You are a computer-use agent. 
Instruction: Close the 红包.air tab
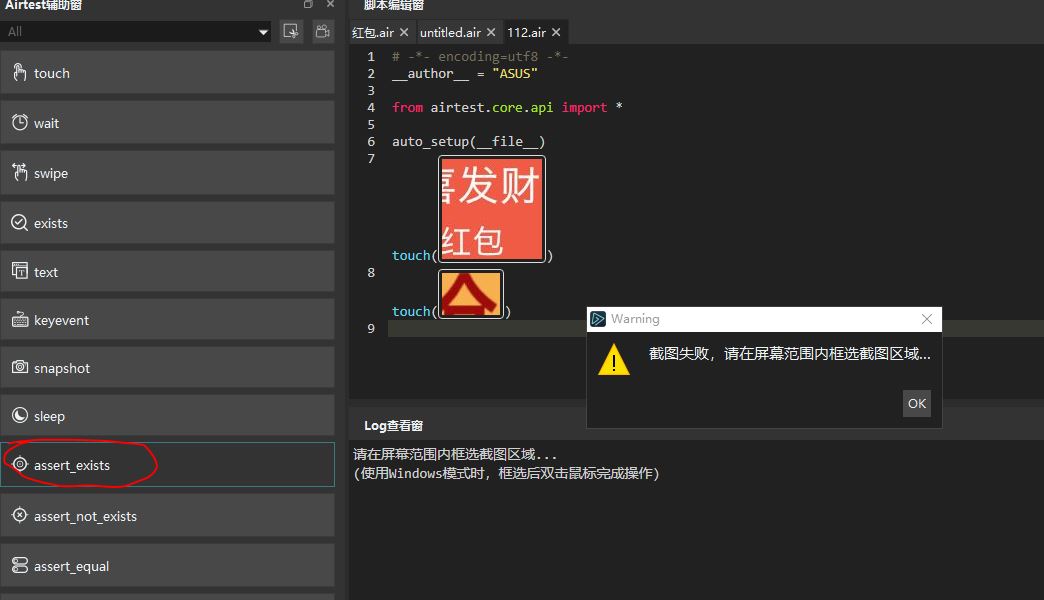(x=403, y=32)
